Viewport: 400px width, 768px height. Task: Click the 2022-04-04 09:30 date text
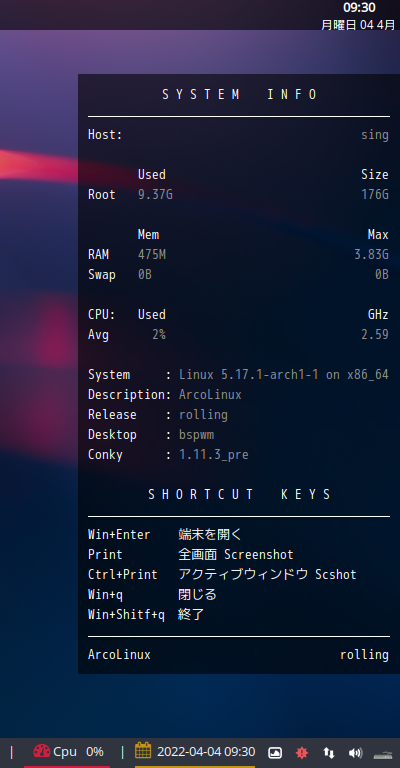[206, 752]
